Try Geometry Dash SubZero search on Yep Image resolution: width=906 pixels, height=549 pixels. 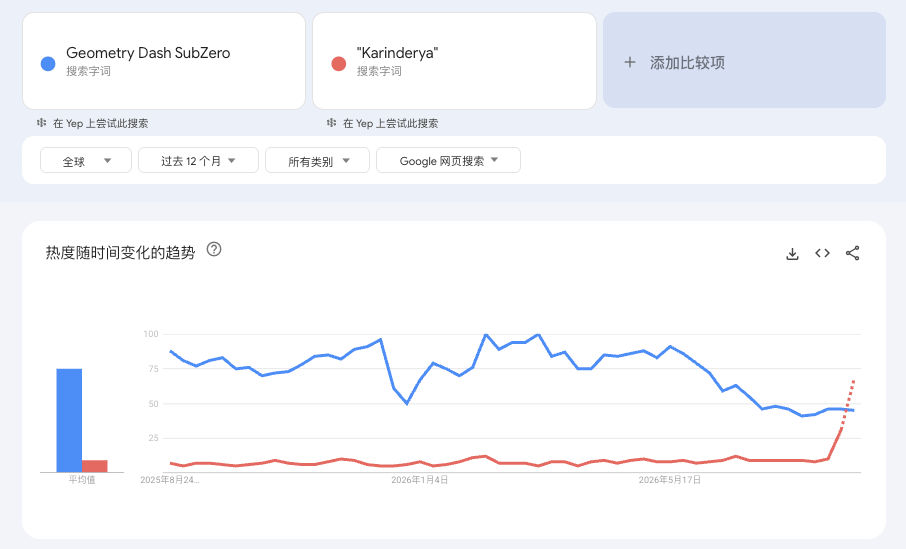[101, 123]
